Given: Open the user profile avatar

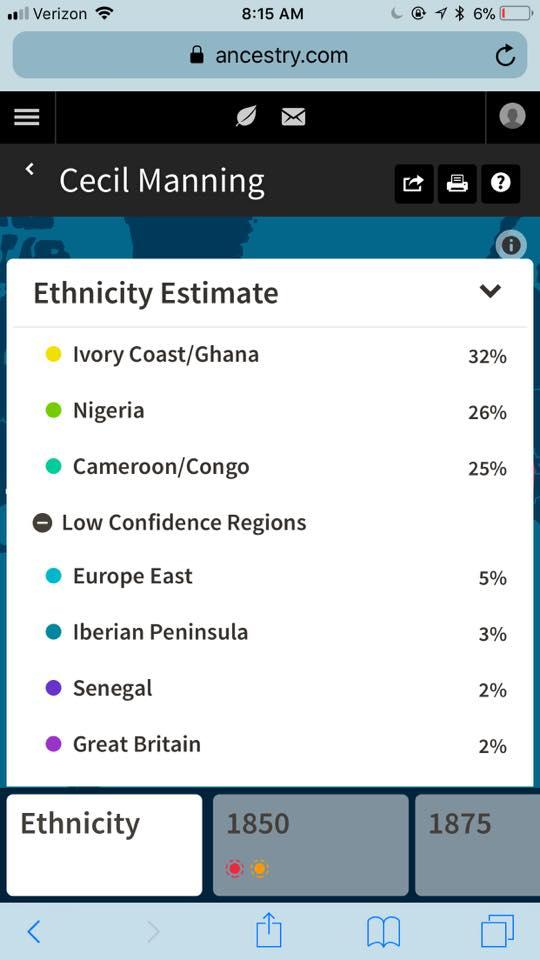Looking at the screenshot, I should point(512,116).
